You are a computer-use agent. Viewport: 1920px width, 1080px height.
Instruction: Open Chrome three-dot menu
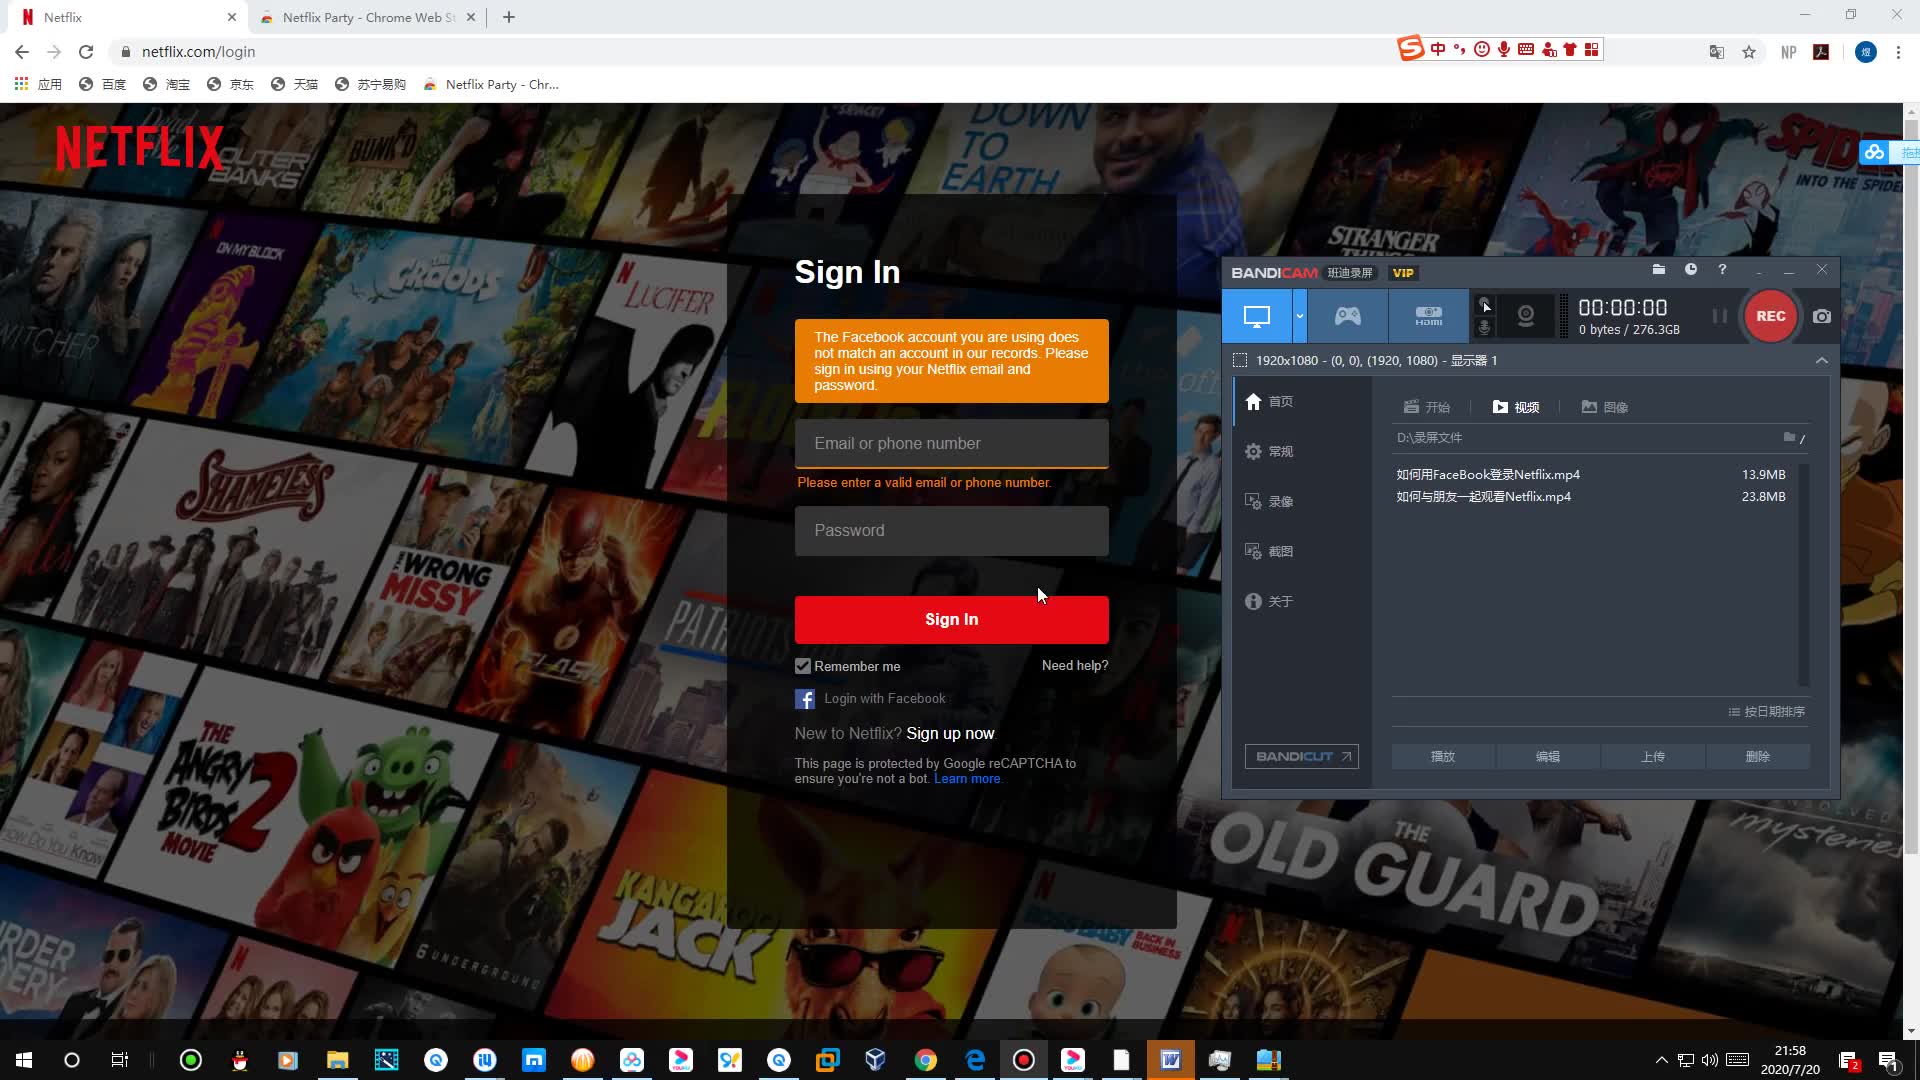tap(1898, 52)
